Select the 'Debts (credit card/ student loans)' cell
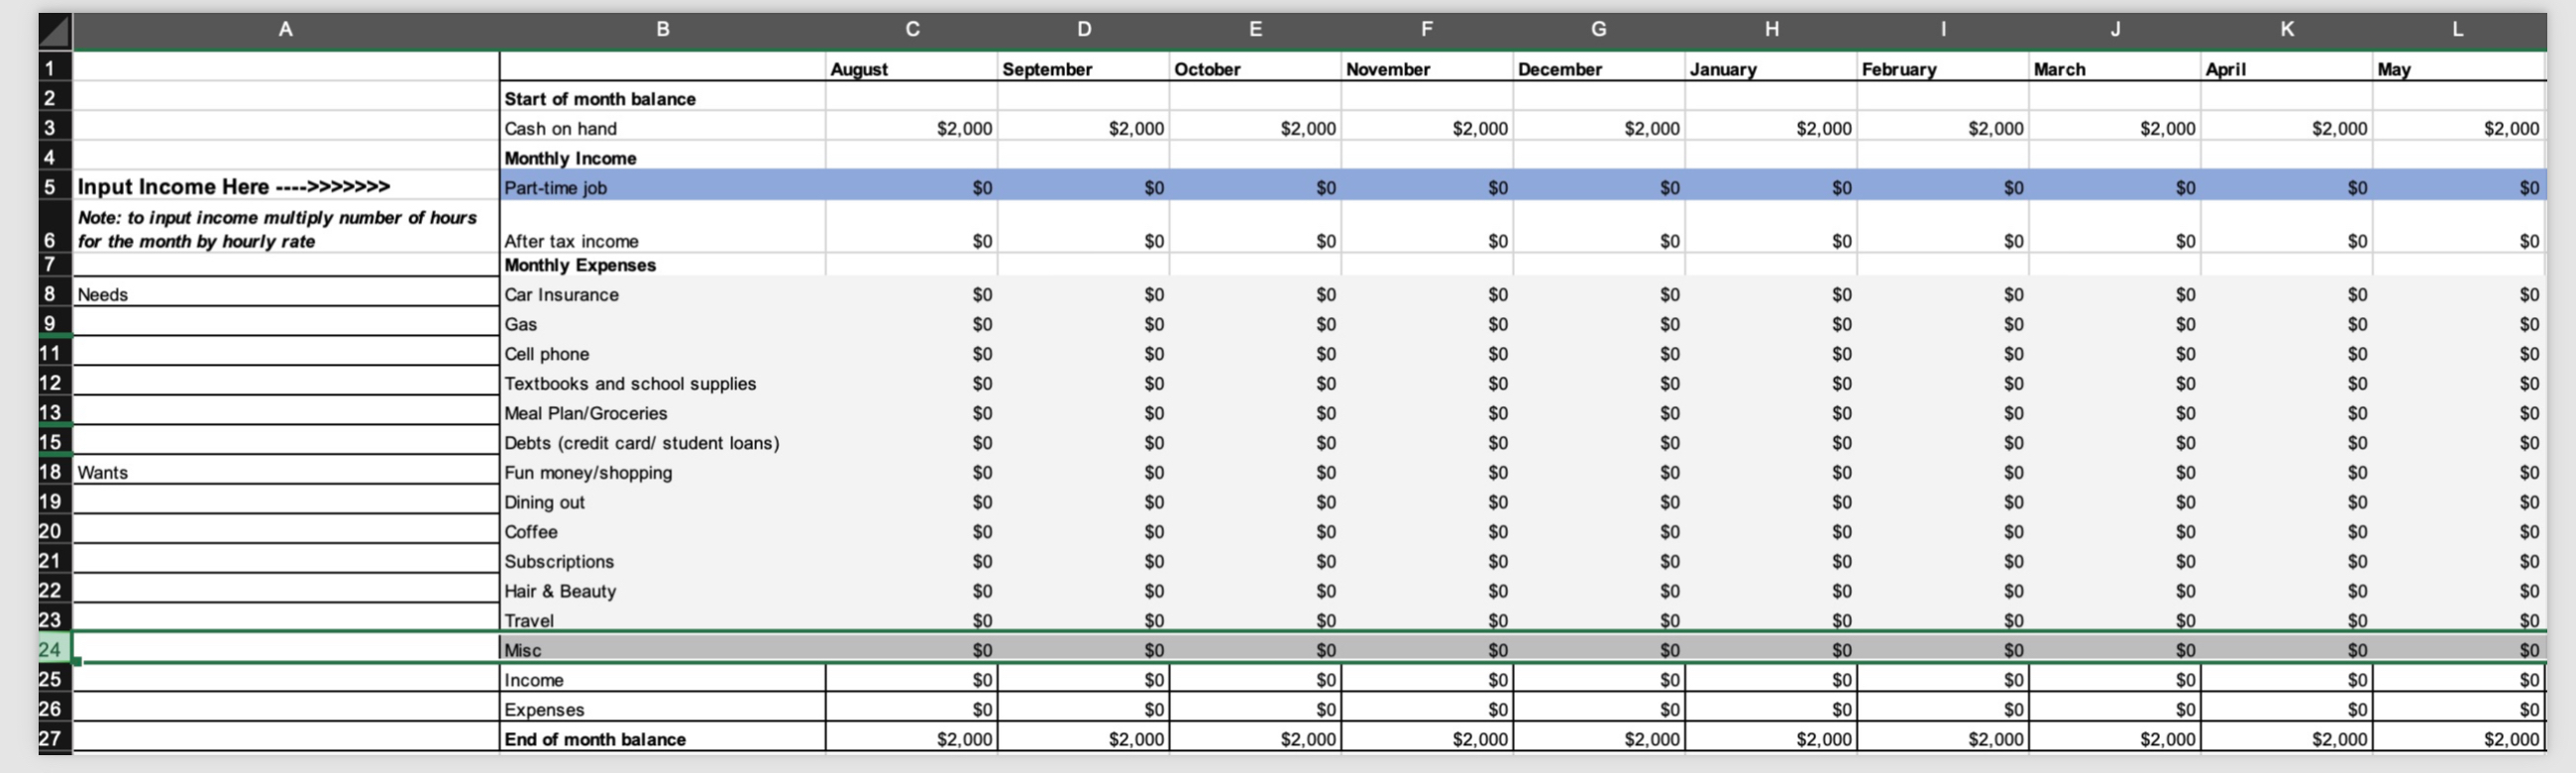 (662, 442)
